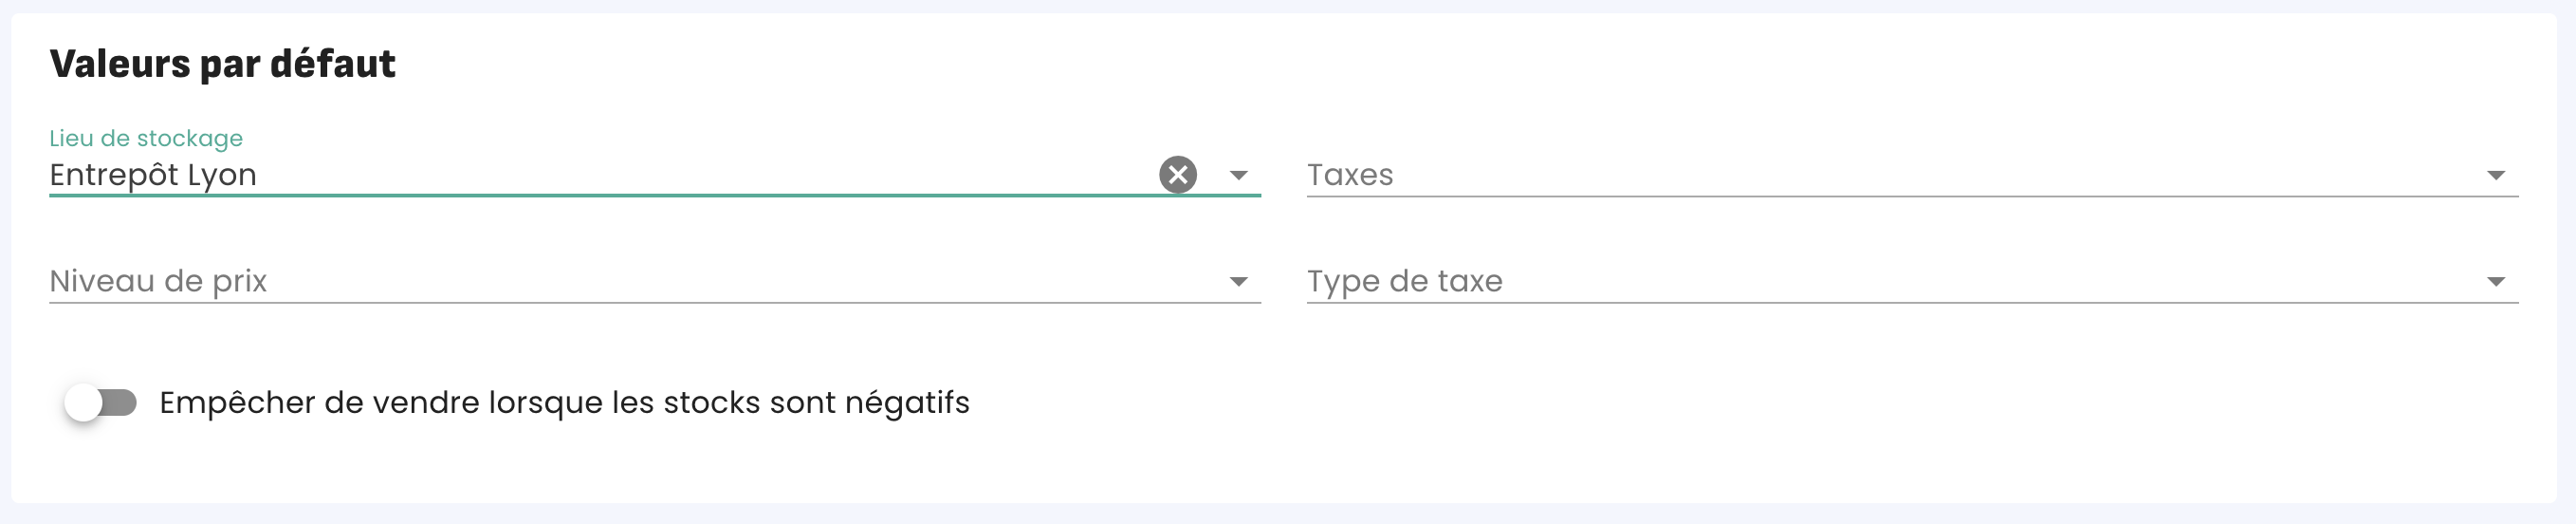Focus the Taxes field placeholder
This screenshot has width=2576, height=524.
1349,175
